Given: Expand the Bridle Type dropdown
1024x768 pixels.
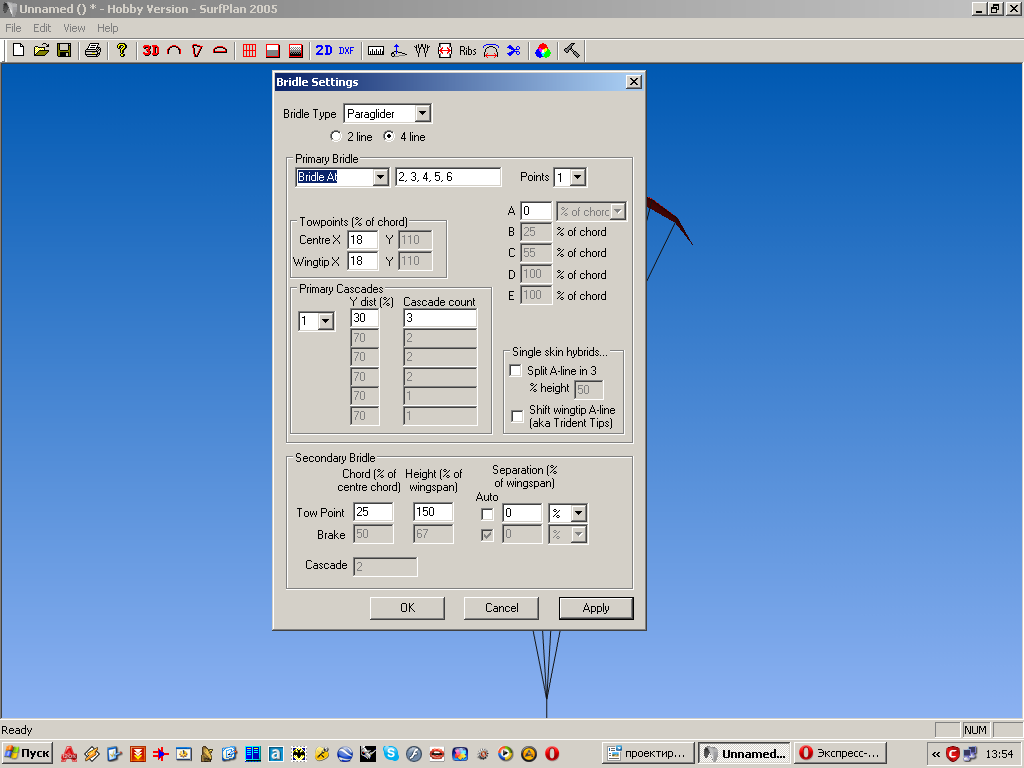Looking at the screenshot, I should pos(422,114).
